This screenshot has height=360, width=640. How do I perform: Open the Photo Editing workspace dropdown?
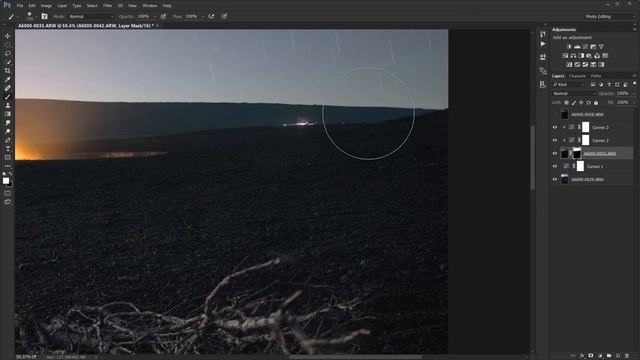610,16
